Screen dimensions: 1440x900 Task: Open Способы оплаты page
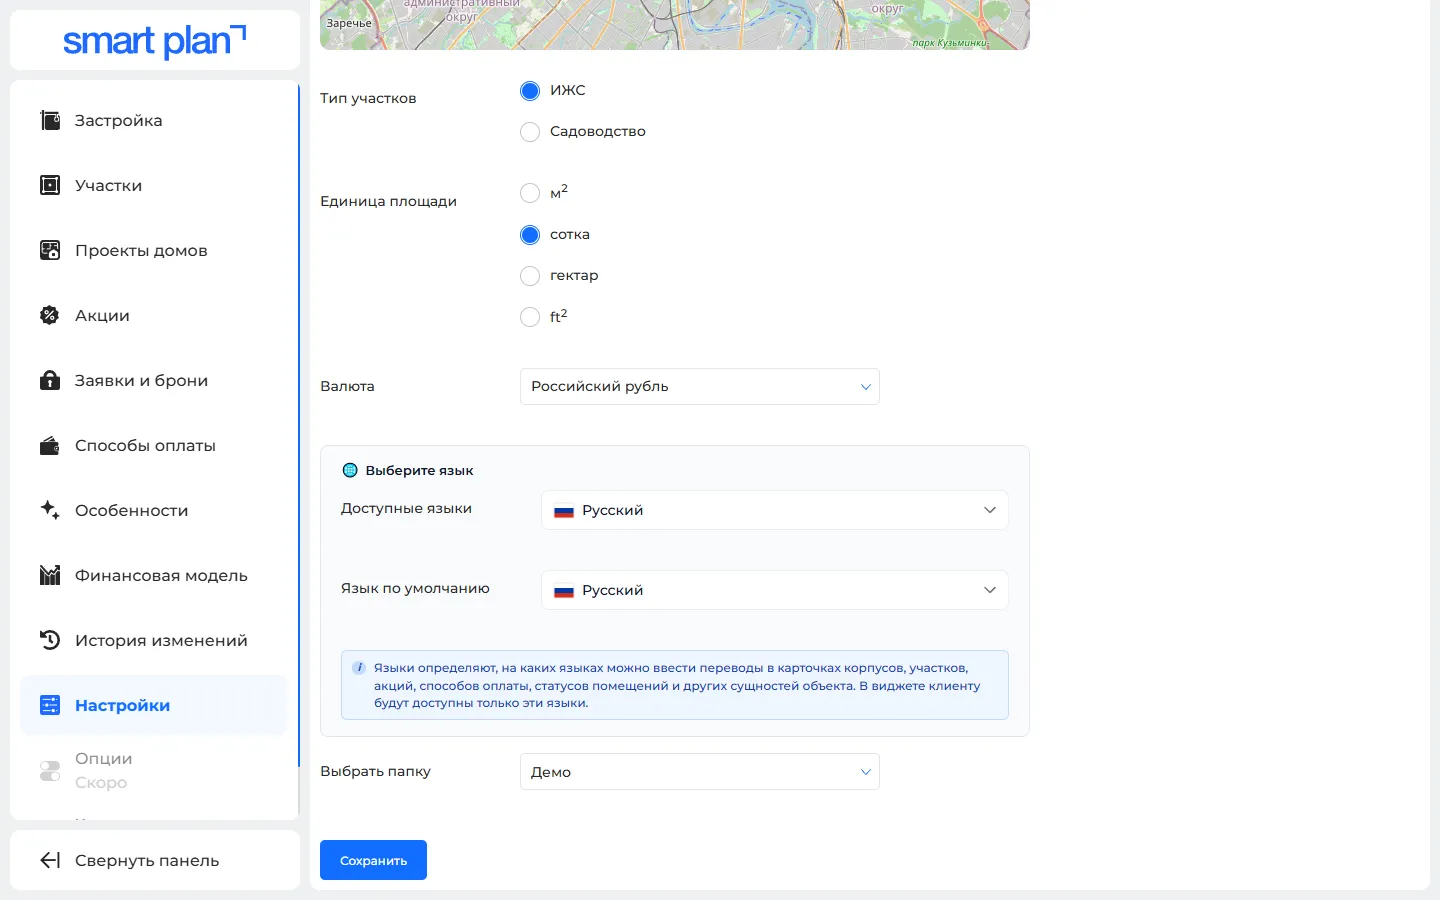point(154,446)
